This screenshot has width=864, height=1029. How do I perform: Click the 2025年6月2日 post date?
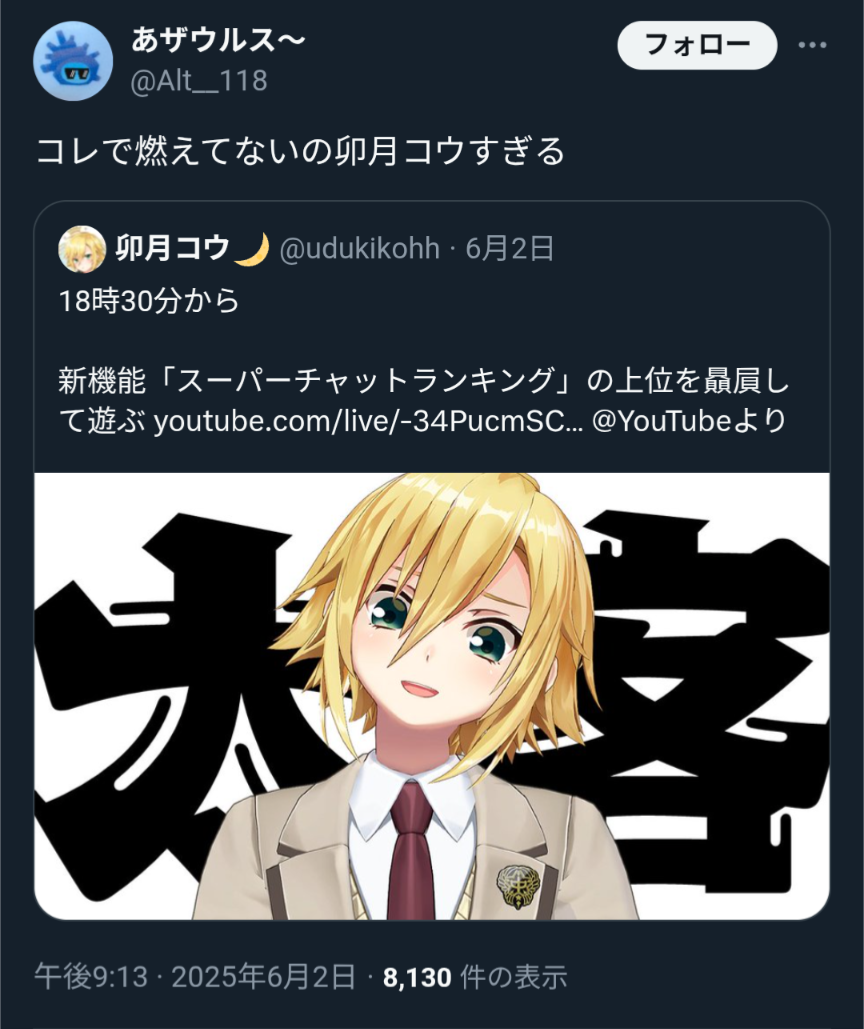click(x=264, y=977)
